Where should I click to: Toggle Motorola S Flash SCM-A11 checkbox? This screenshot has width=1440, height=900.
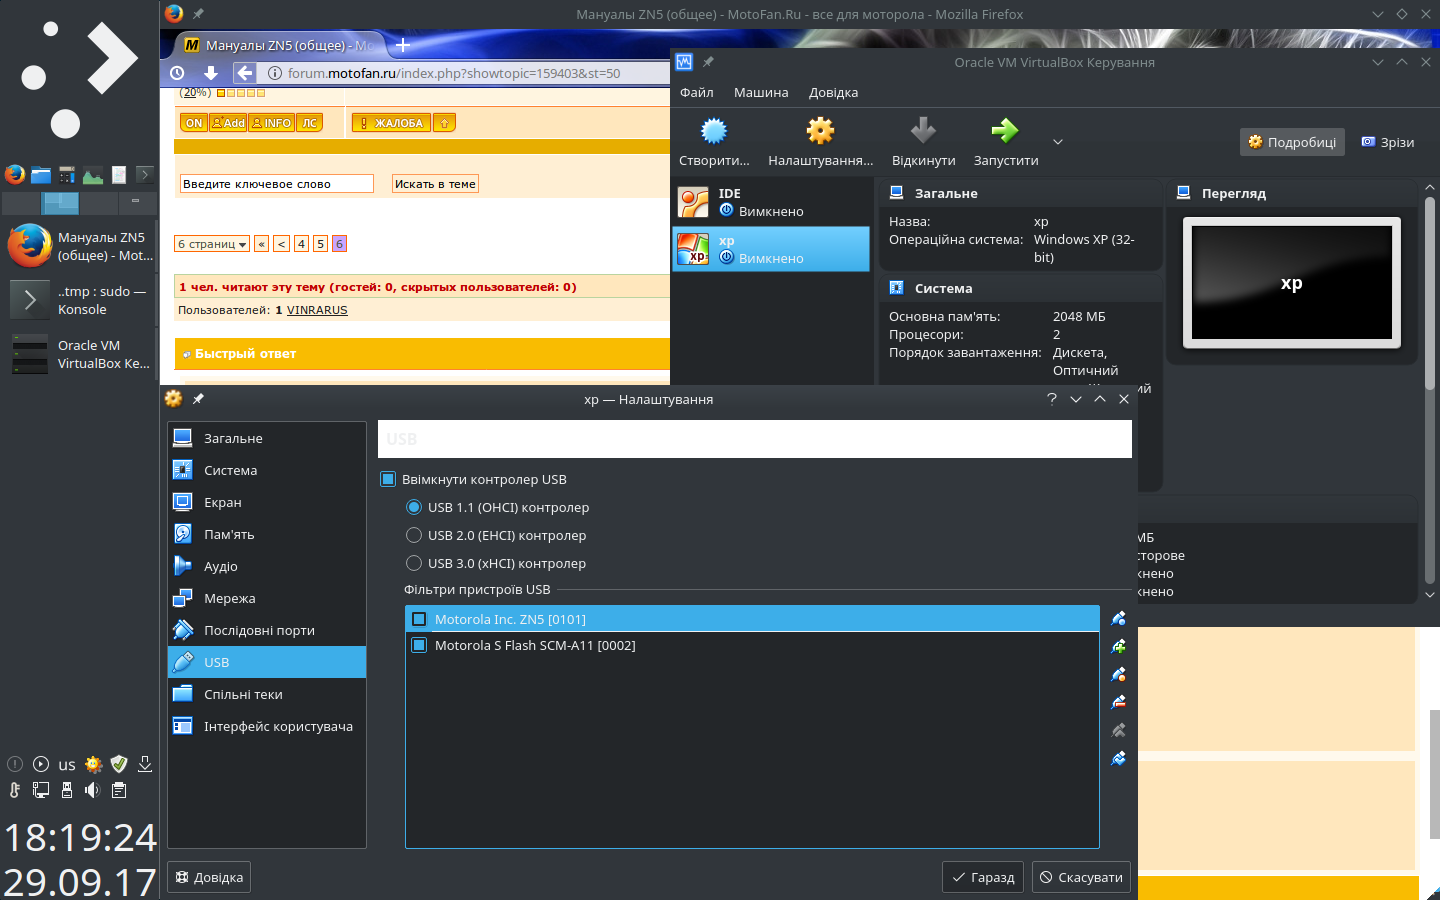coord(419,645)
